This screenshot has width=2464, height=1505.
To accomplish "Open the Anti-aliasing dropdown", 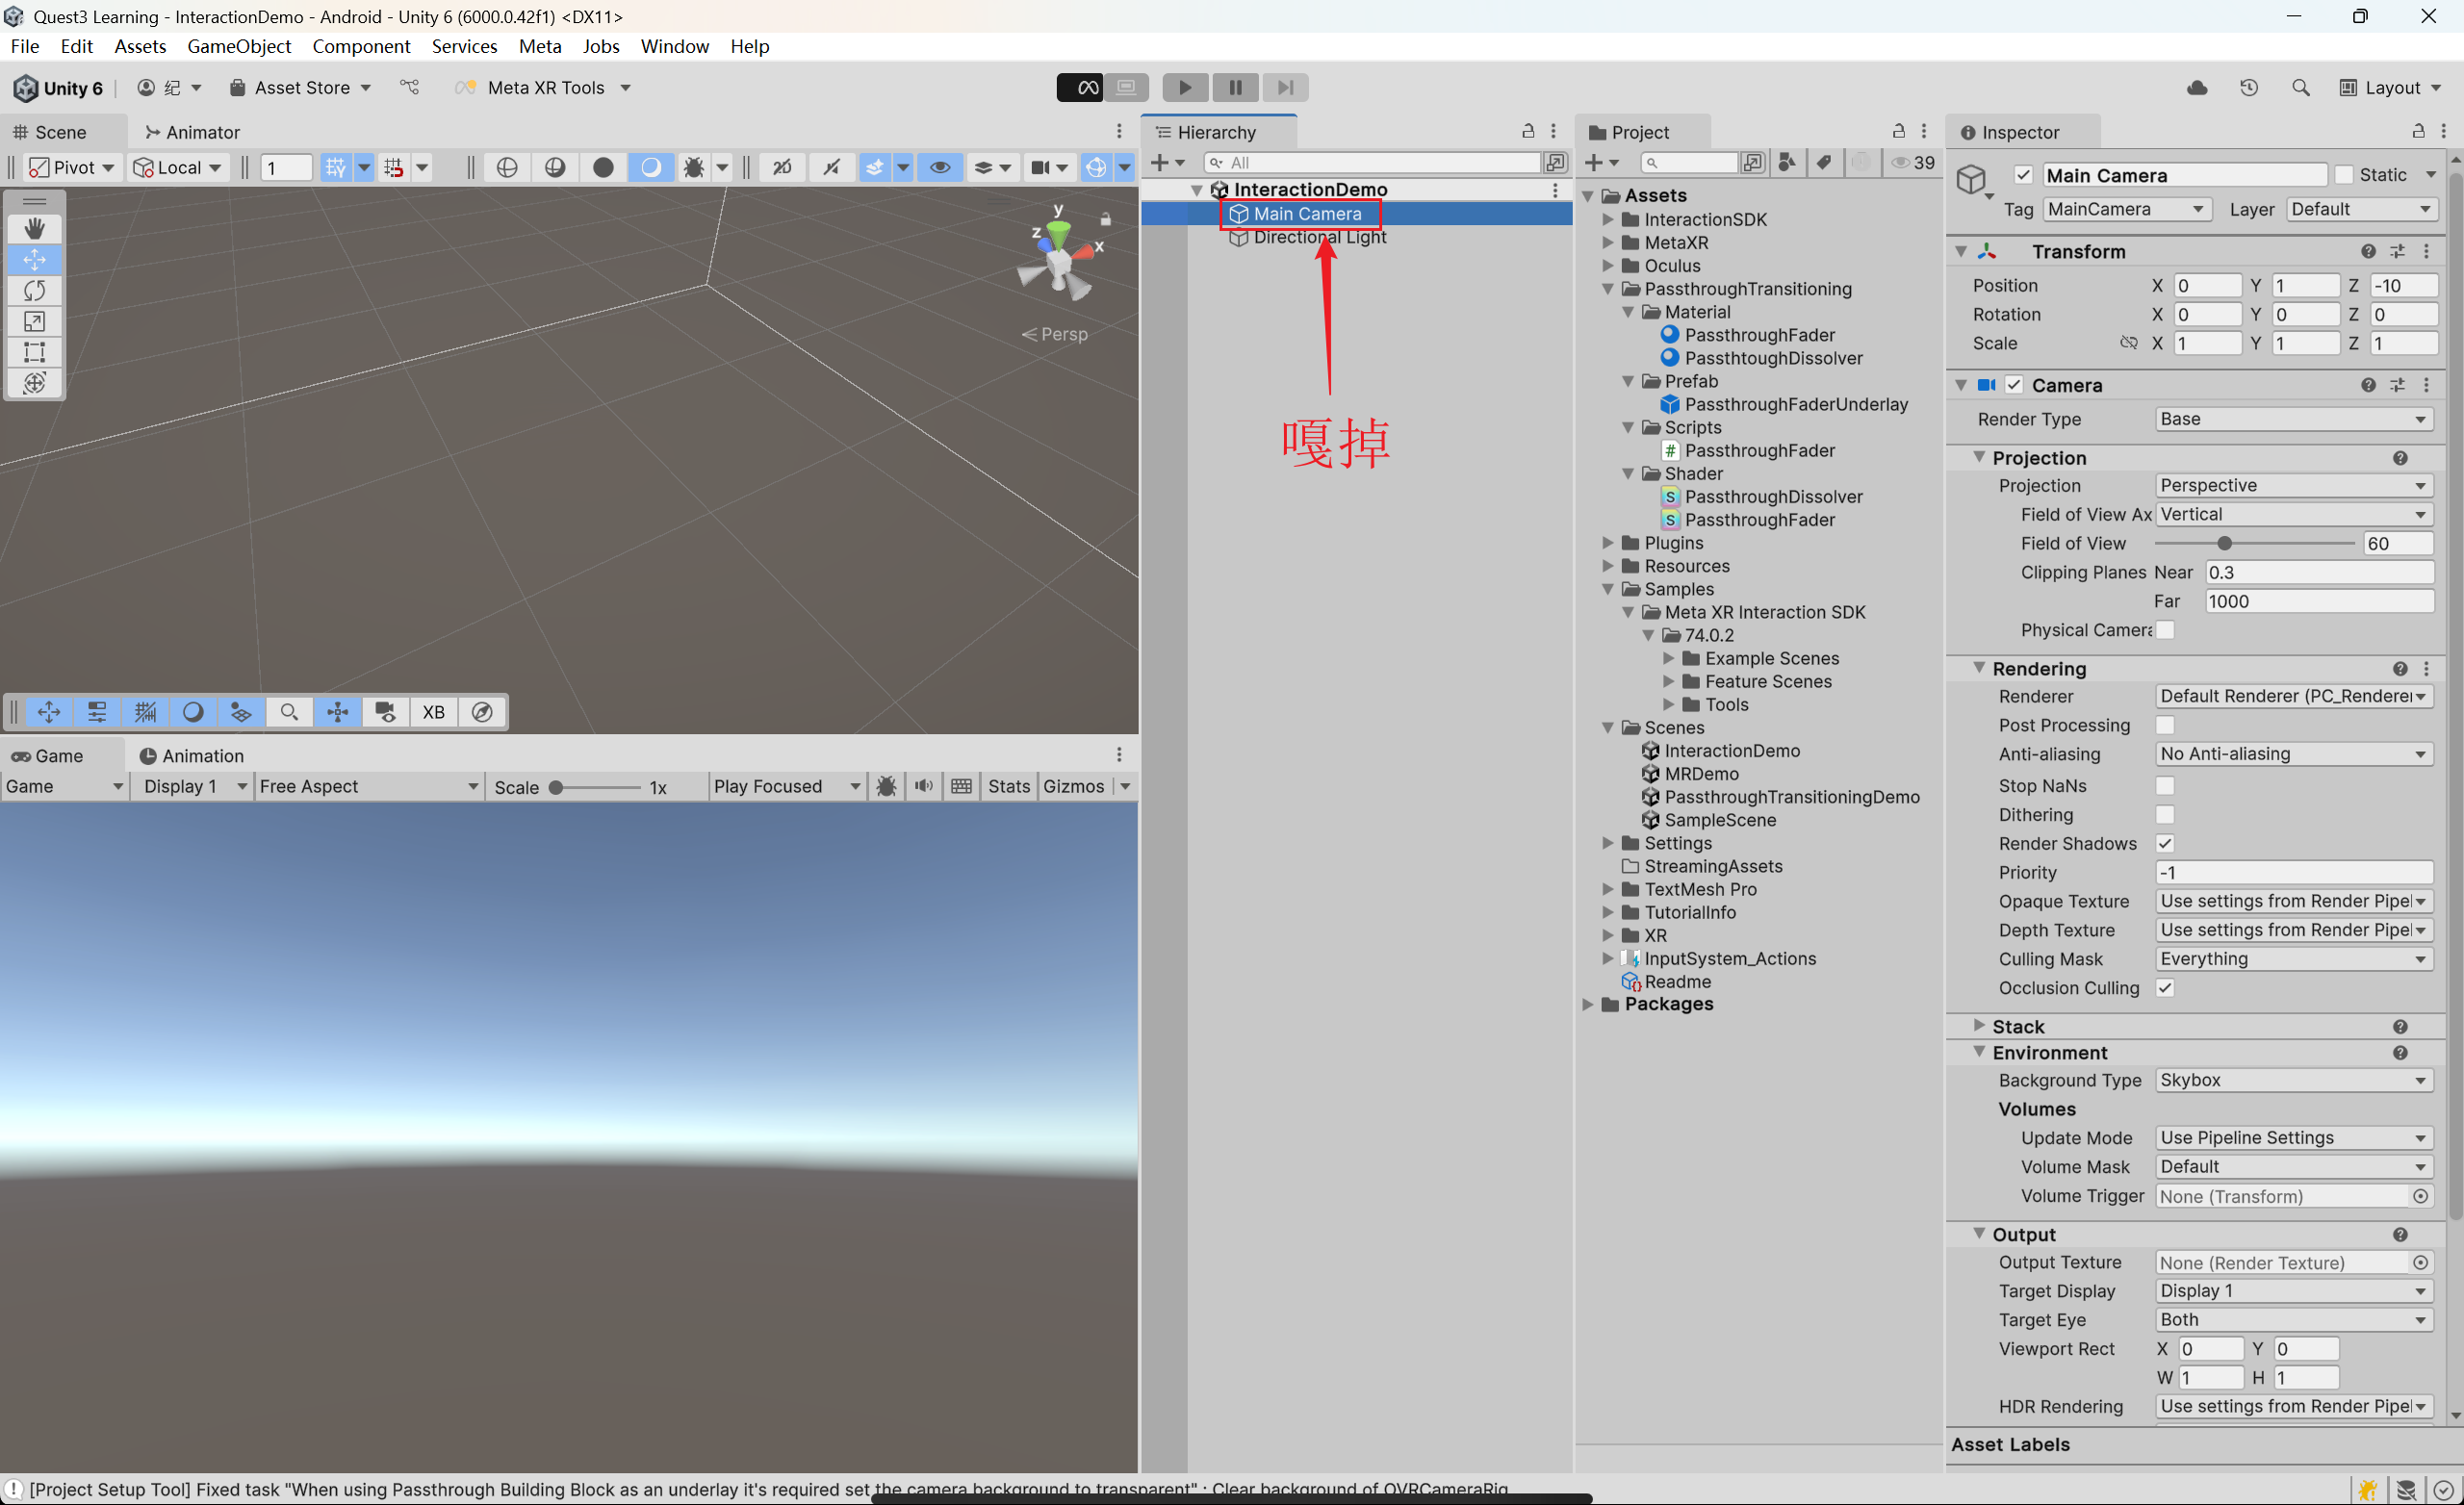I will pyautogui.click(x=2292, y=754).
